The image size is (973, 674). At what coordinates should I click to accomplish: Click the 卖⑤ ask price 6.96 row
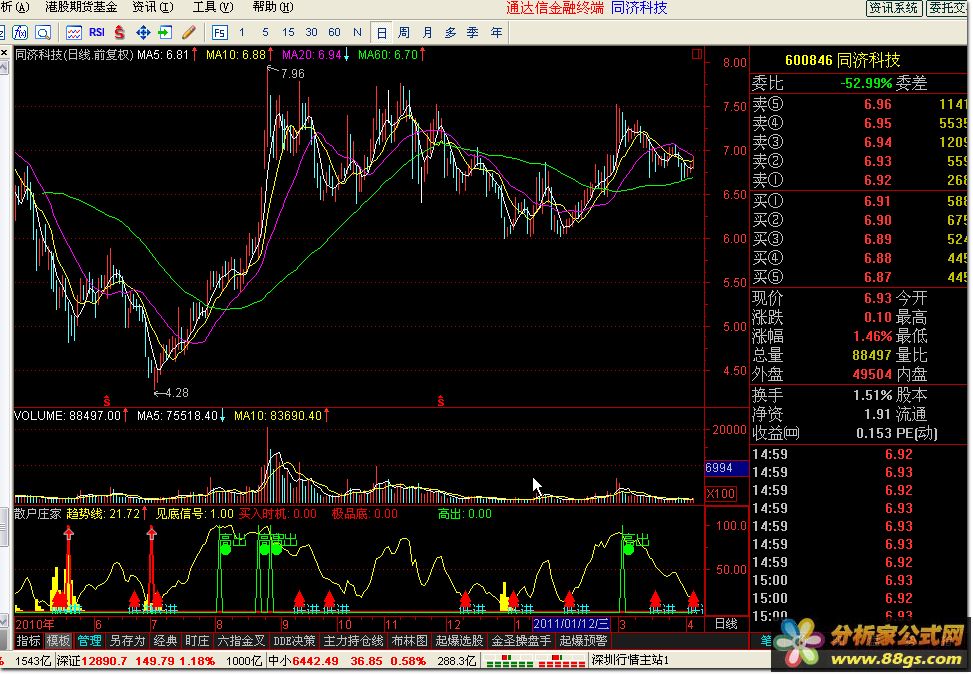(859, 104)
